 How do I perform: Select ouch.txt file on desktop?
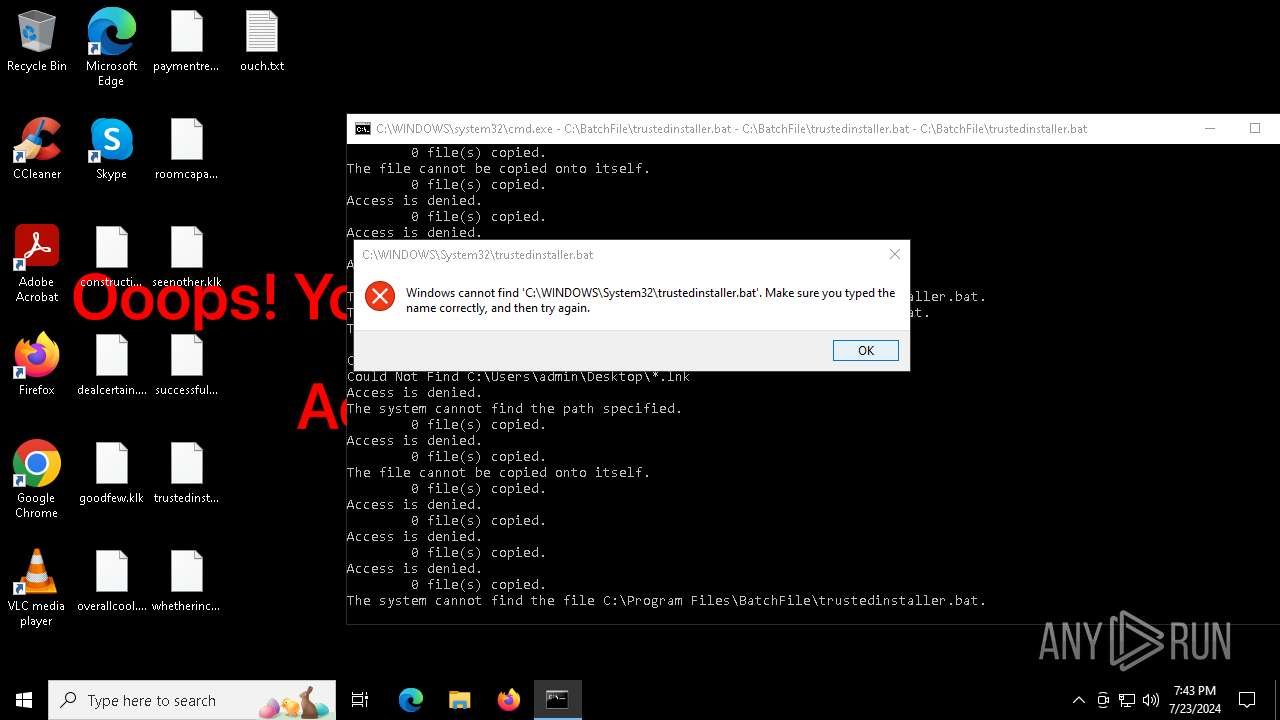[262, 42]
